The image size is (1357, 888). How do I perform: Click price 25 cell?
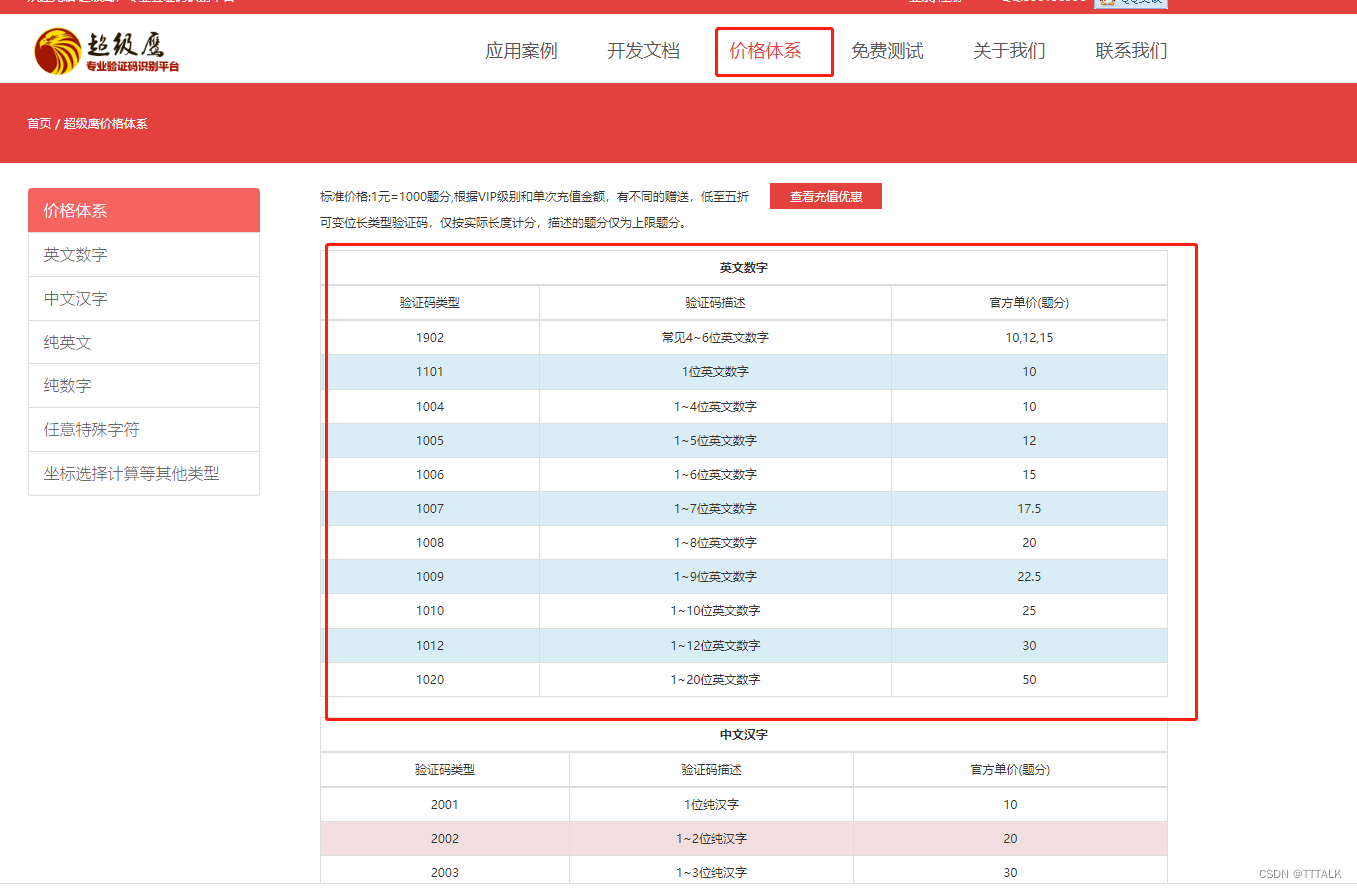(1029, 611)
